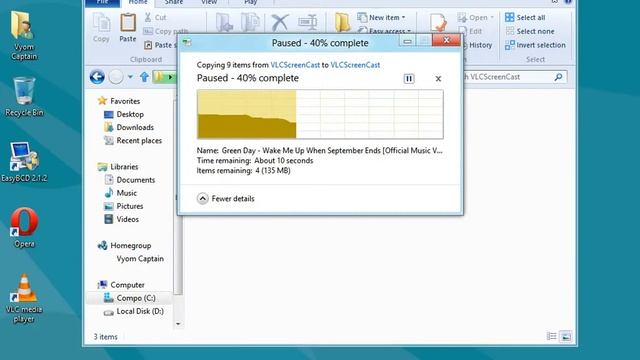This screenshot has height=360, width=640.
Task: Click Invert selection in ribbon
Action: point(536,45)
